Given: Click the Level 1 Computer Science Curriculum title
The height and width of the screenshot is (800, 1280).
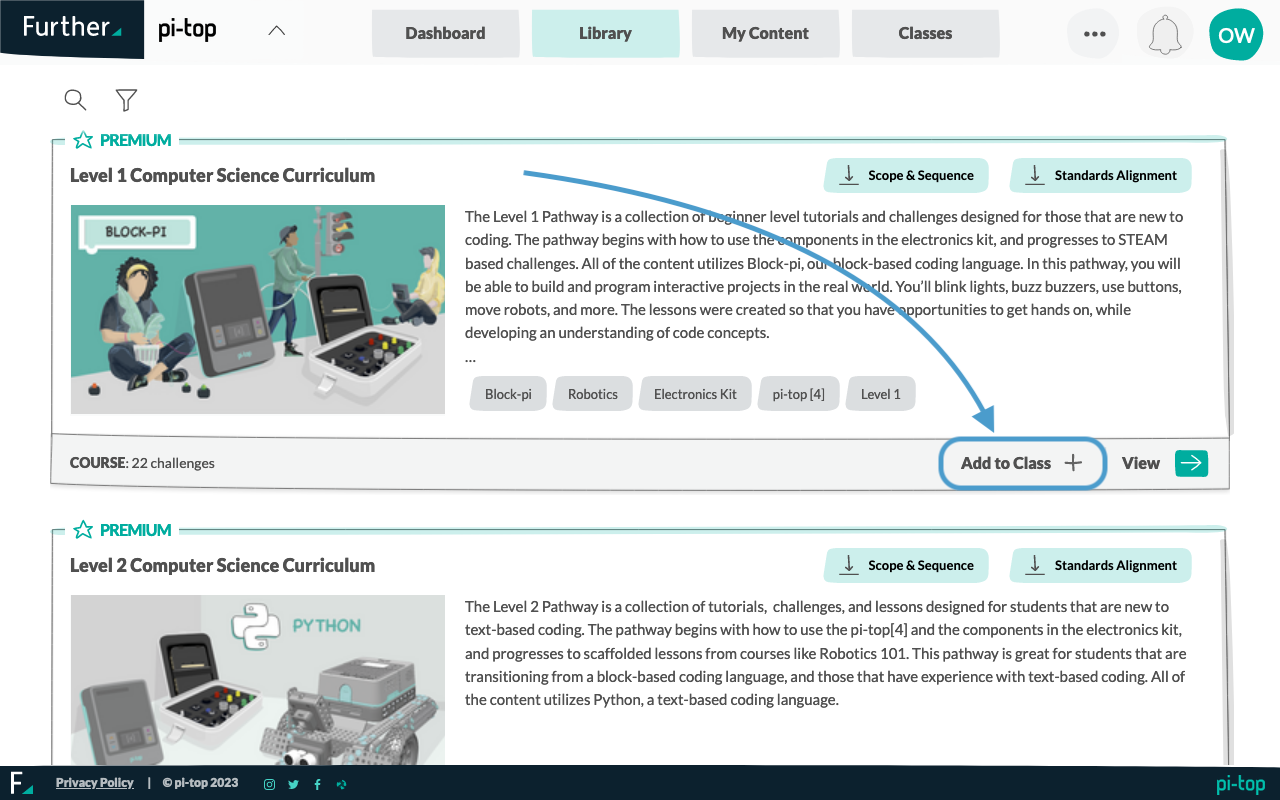Looking at the screenshot, I should (222, 175).
